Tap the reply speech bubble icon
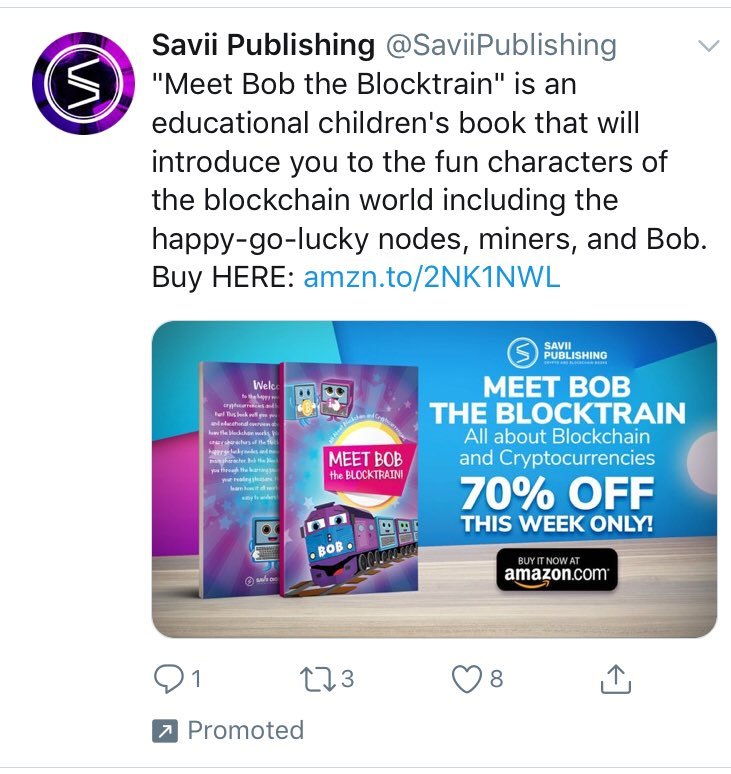This screenshot has height=774, width=731. 169,679
